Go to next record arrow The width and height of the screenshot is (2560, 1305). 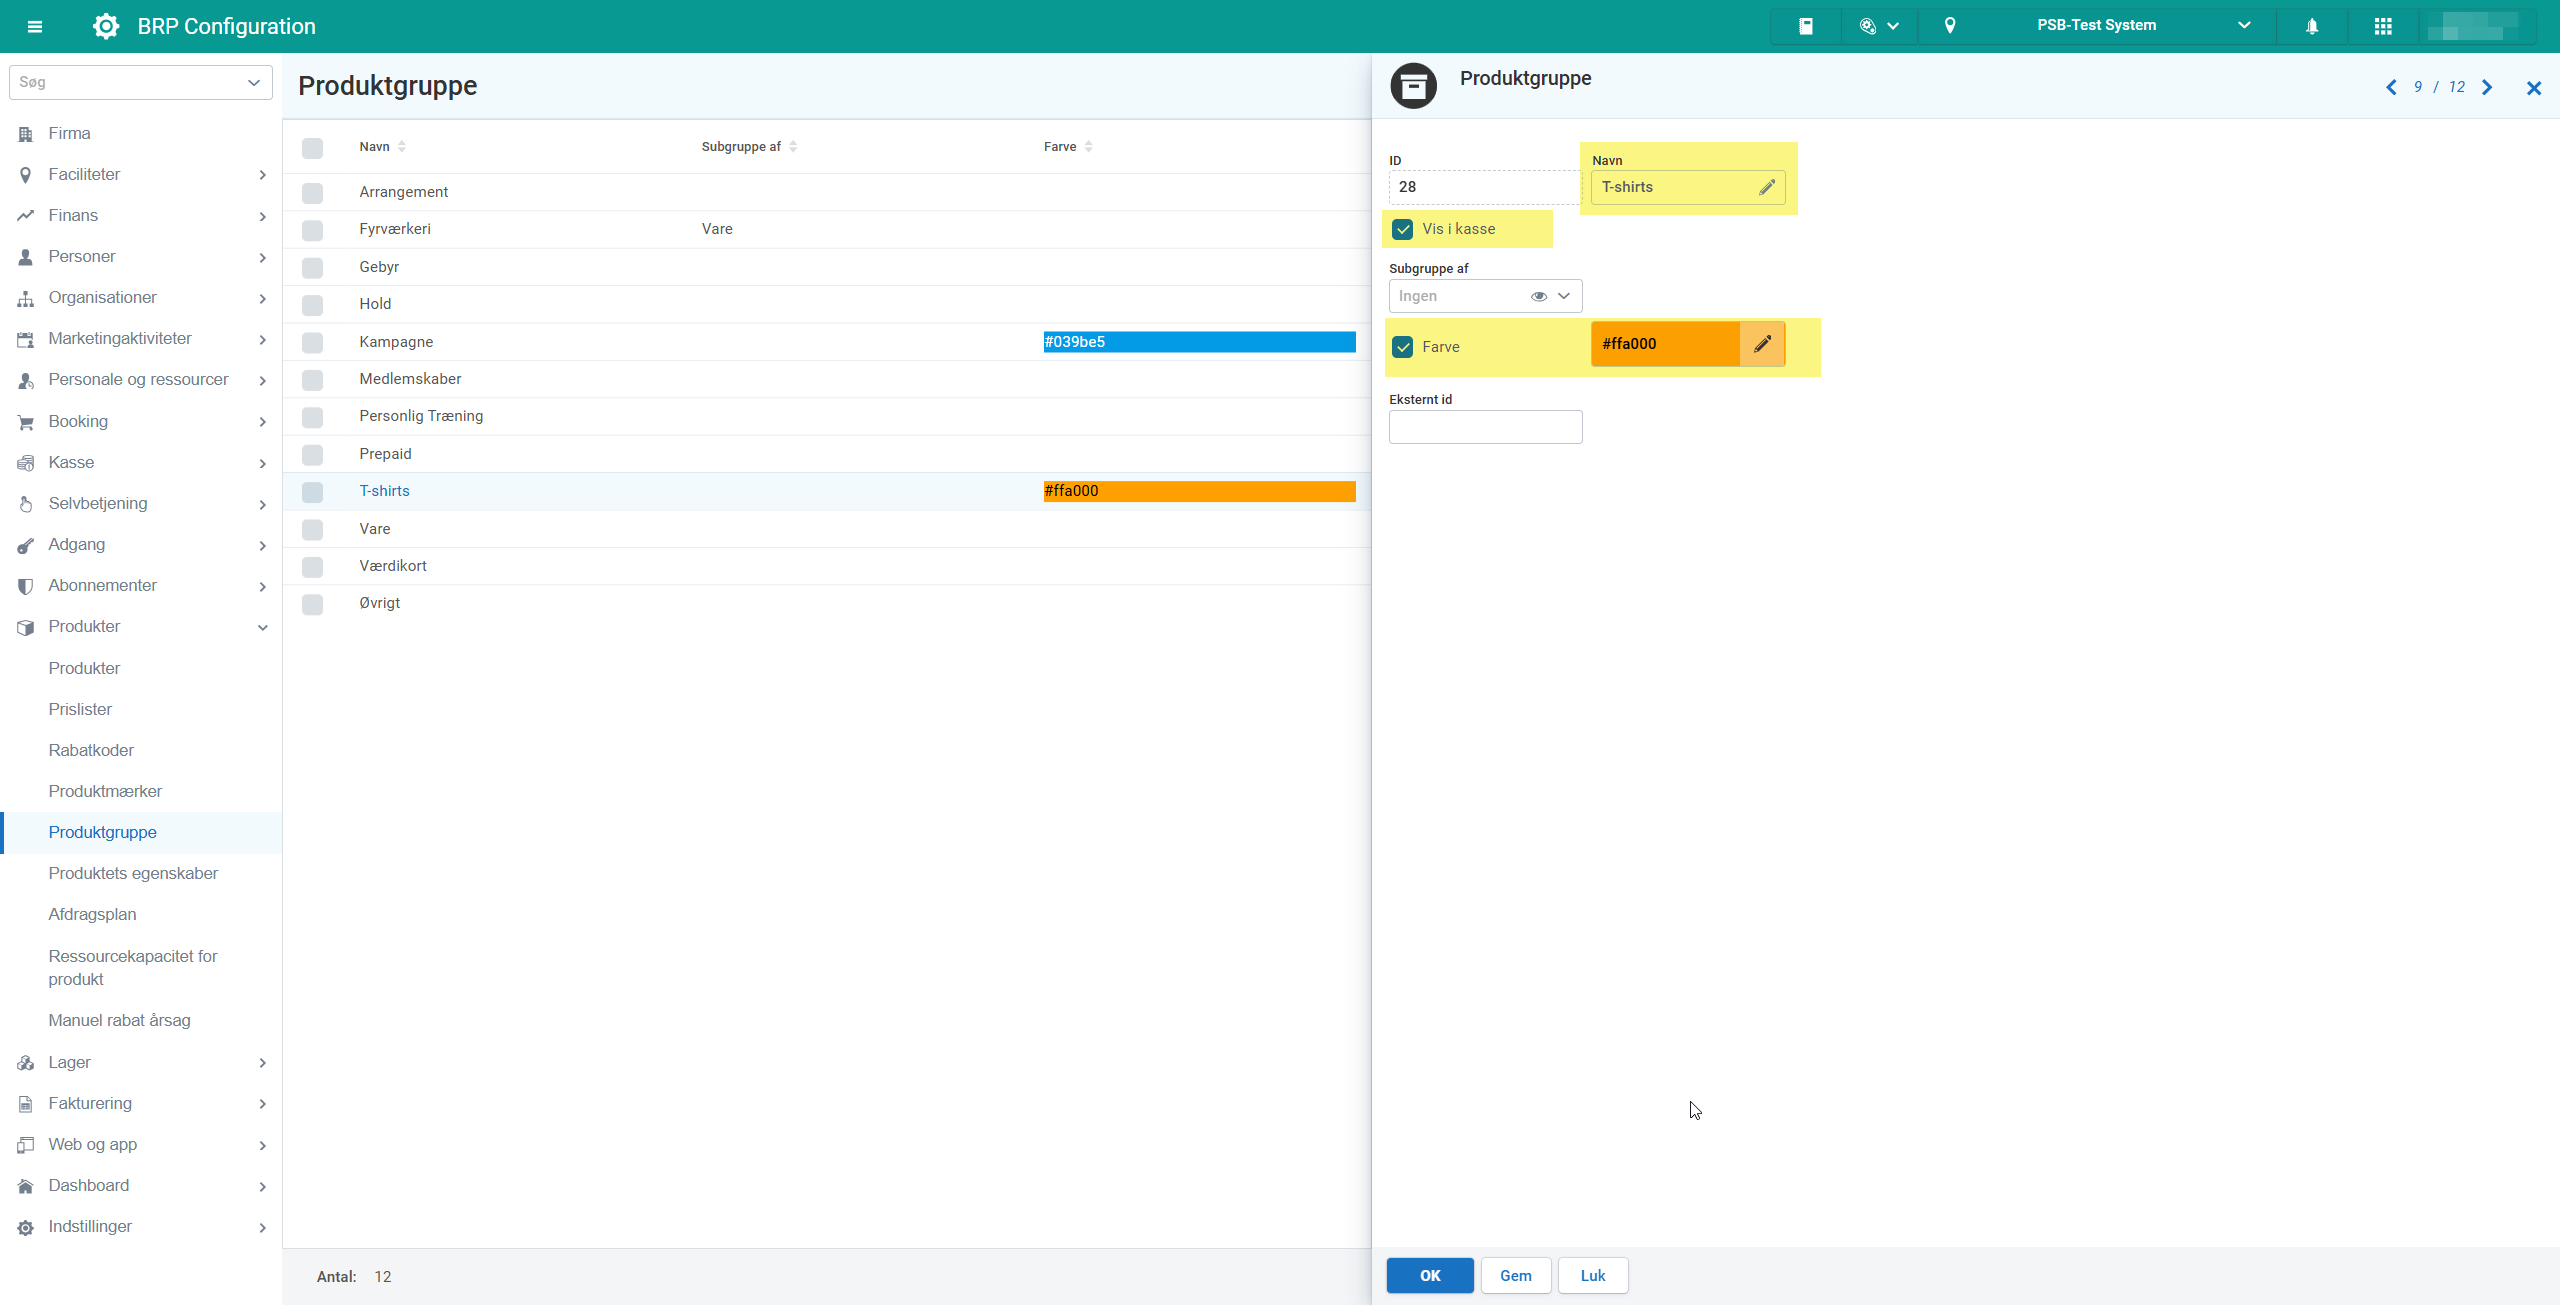(x=2487, y=88)
